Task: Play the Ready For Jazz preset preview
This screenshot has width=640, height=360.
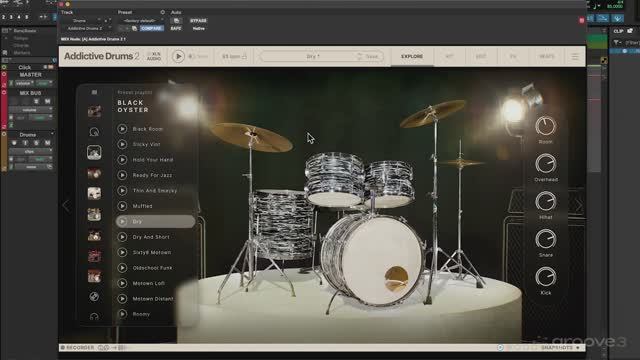Action: coord(122,175)
